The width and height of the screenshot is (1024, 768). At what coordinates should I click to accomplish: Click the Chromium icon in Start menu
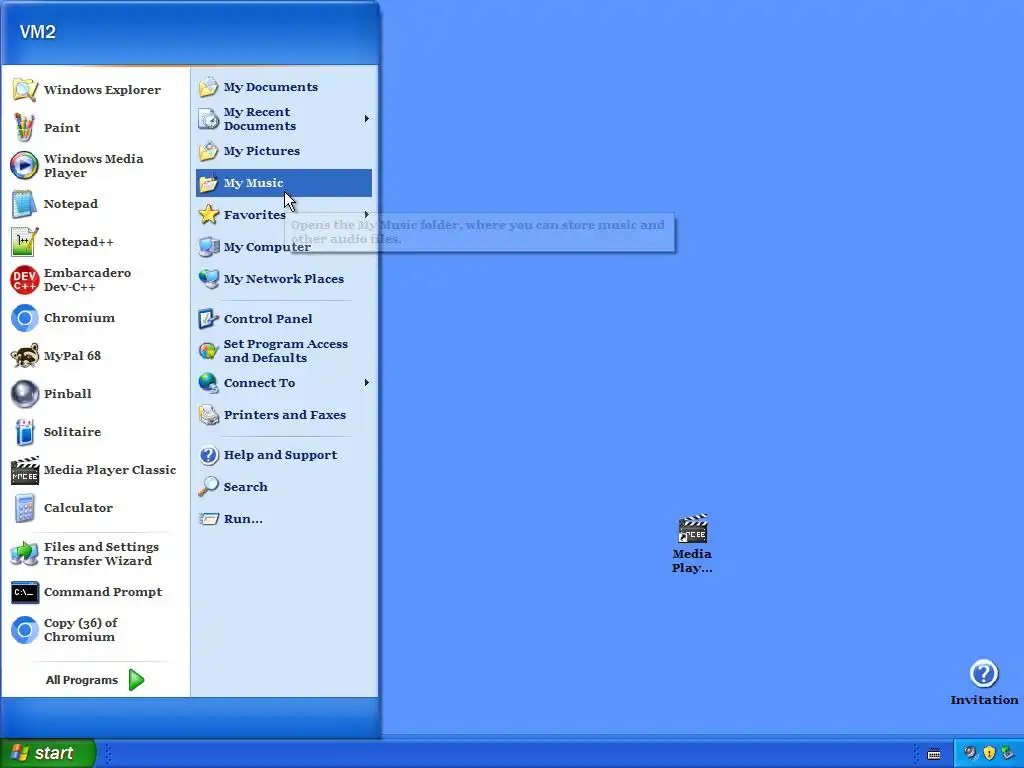click(x=25, y=318)
